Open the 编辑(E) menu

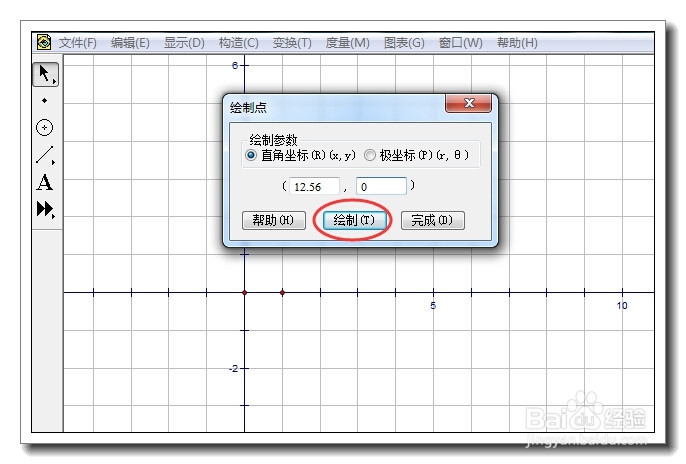click(130, 43)
